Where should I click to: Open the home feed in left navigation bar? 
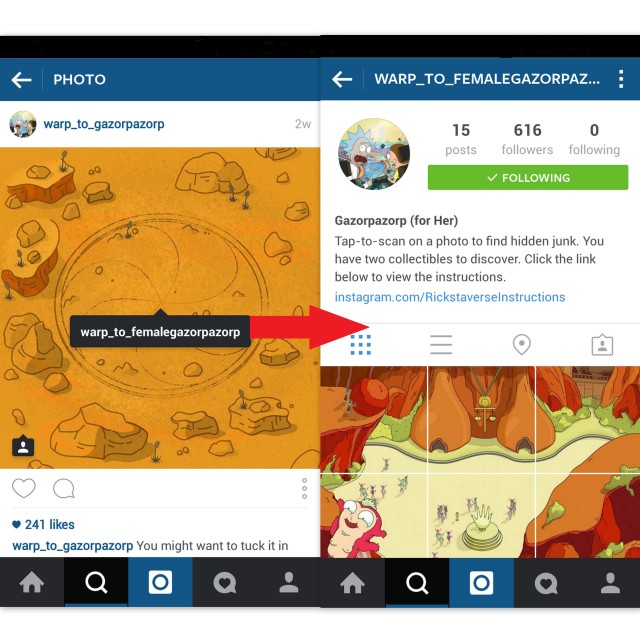32,582
